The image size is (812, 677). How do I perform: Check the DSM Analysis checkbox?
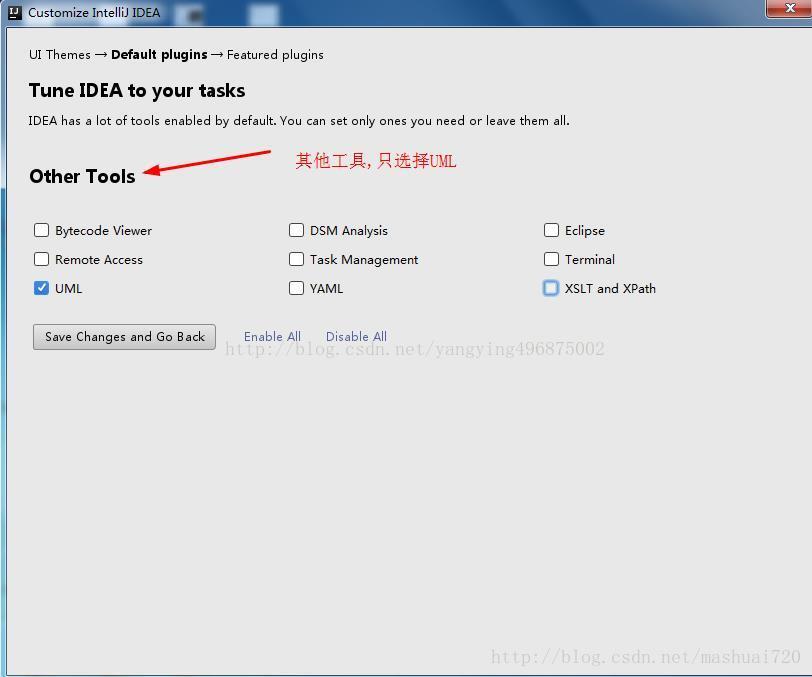click(296, 230)
